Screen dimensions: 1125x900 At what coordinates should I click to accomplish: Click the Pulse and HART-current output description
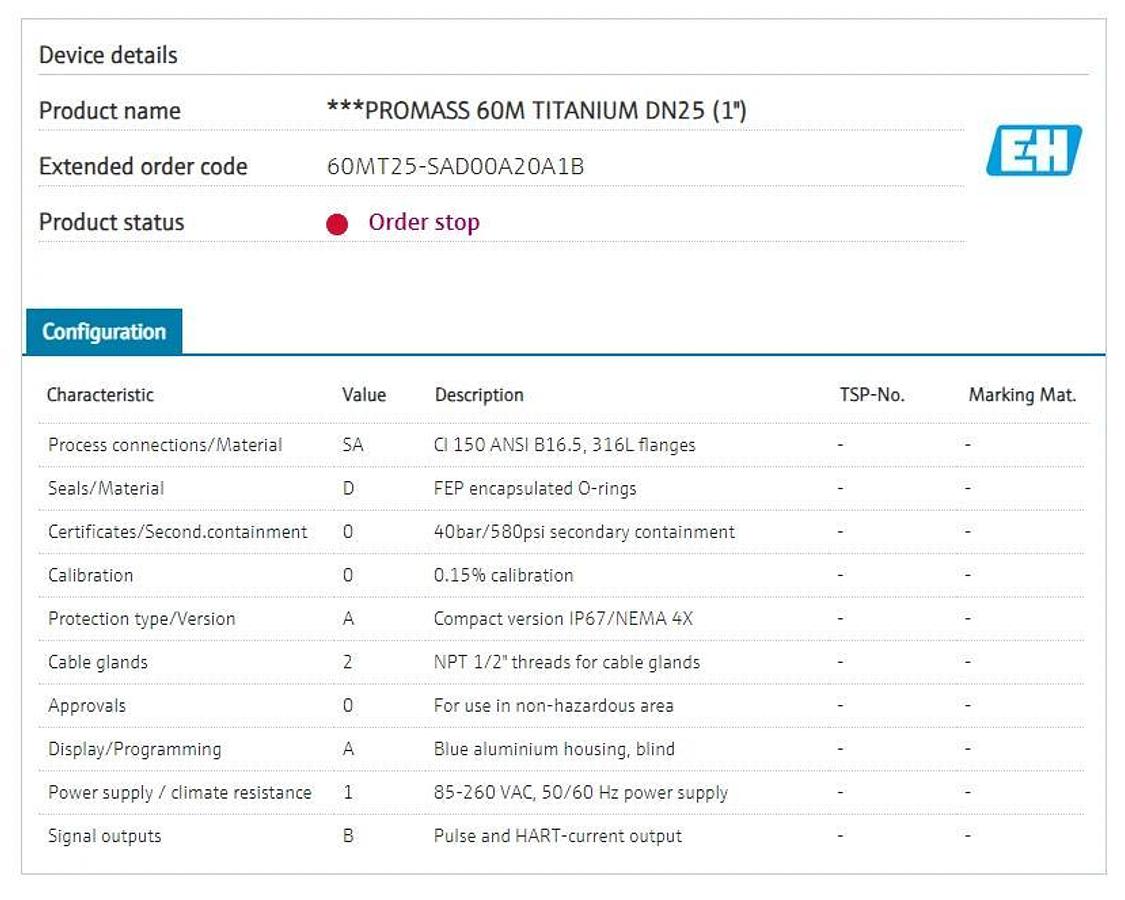[557, 836]
